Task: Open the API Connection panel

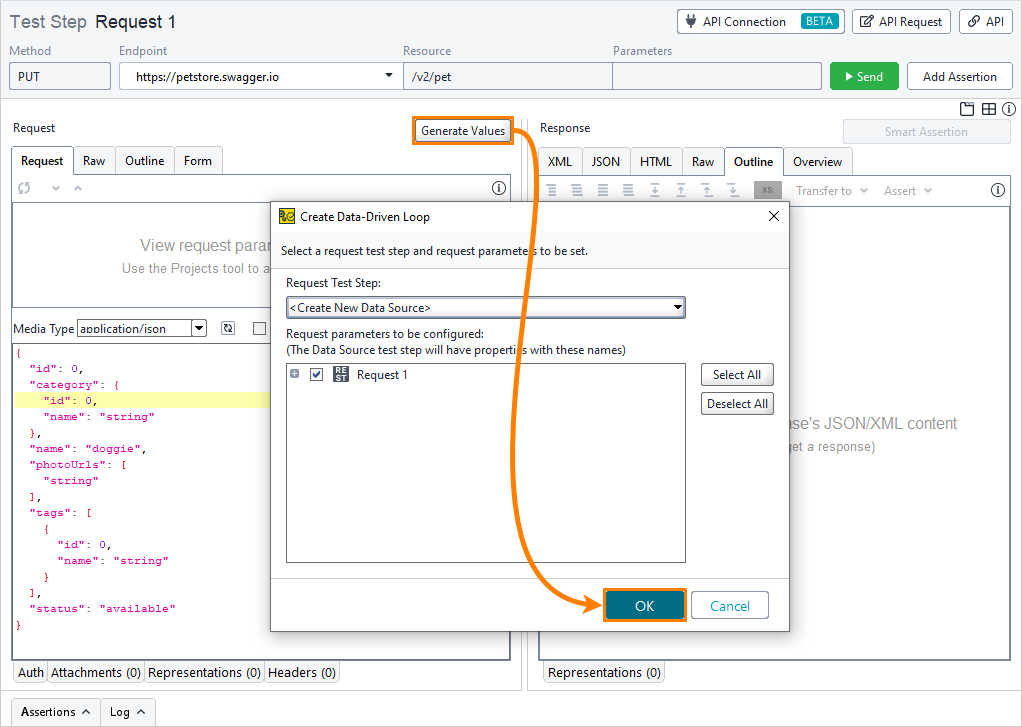Action: pyautogui.click(x=760, y=21)
